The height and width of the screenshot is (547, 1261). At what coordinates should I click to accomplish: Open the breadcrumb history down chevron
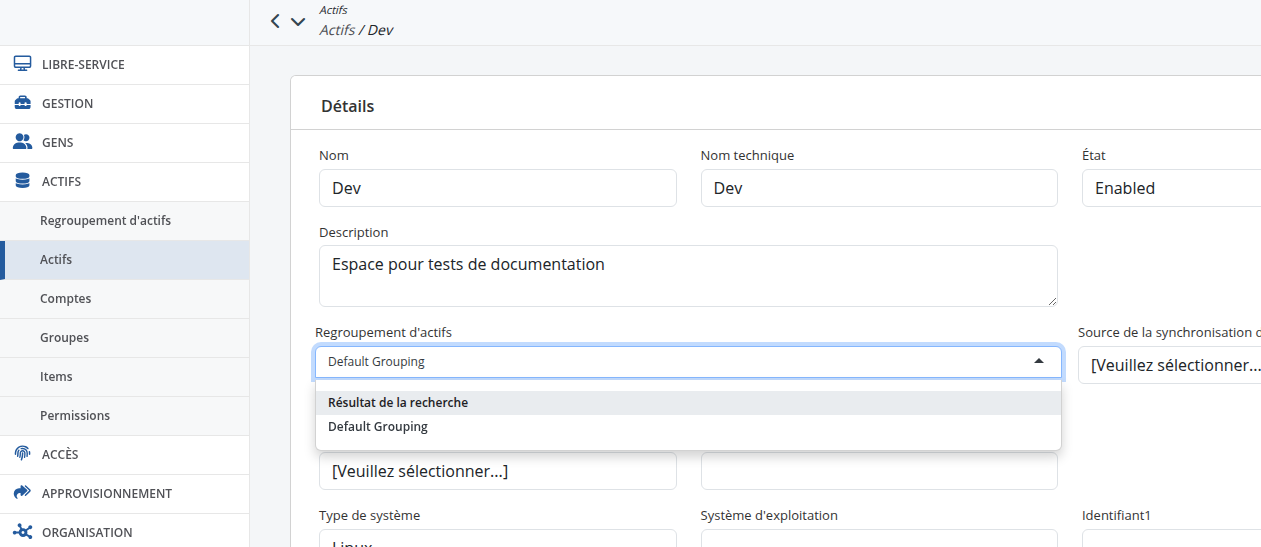coord(298,21)
